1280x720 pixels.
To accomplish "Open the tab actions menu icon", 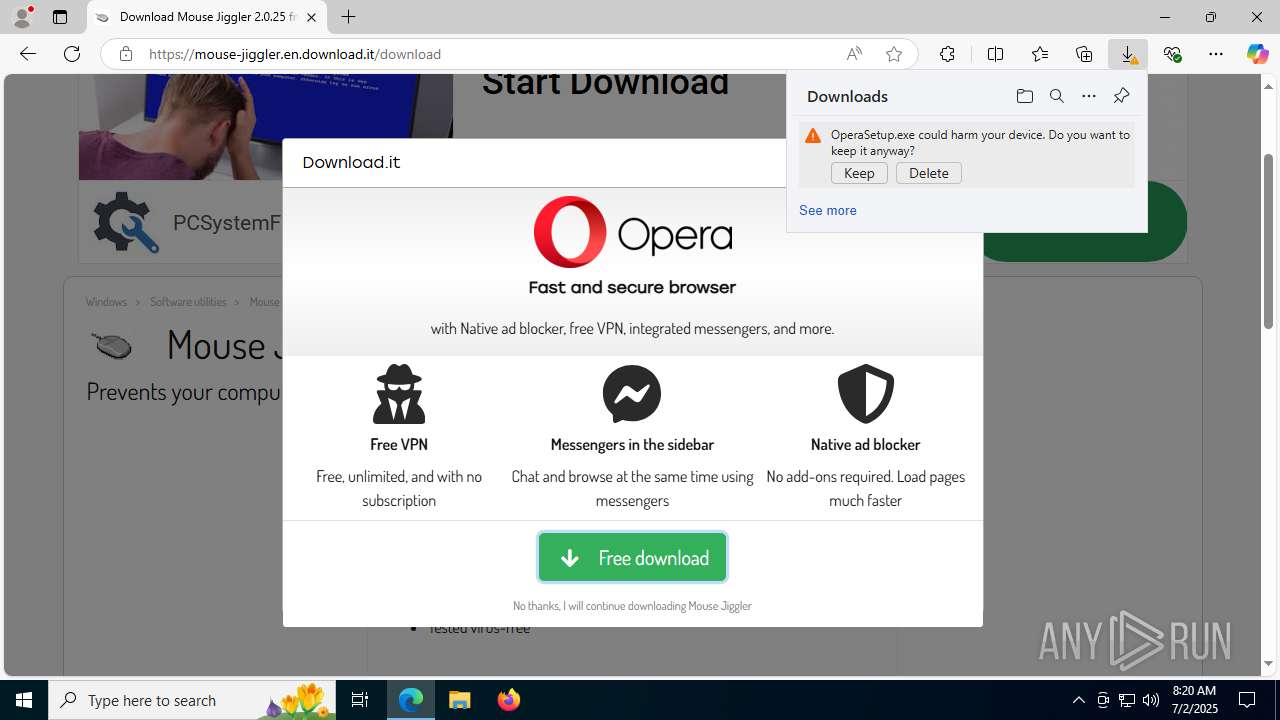I will click(60, 17).
